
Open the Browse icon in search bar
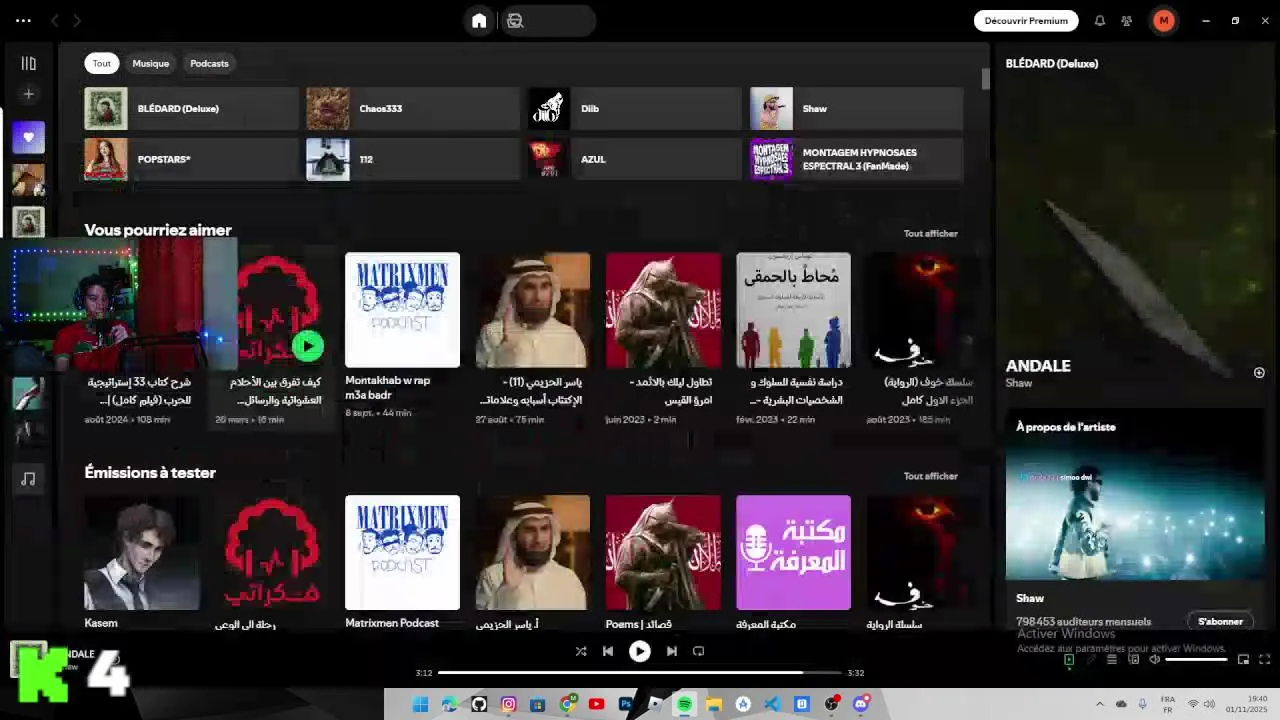click(515, 21)
